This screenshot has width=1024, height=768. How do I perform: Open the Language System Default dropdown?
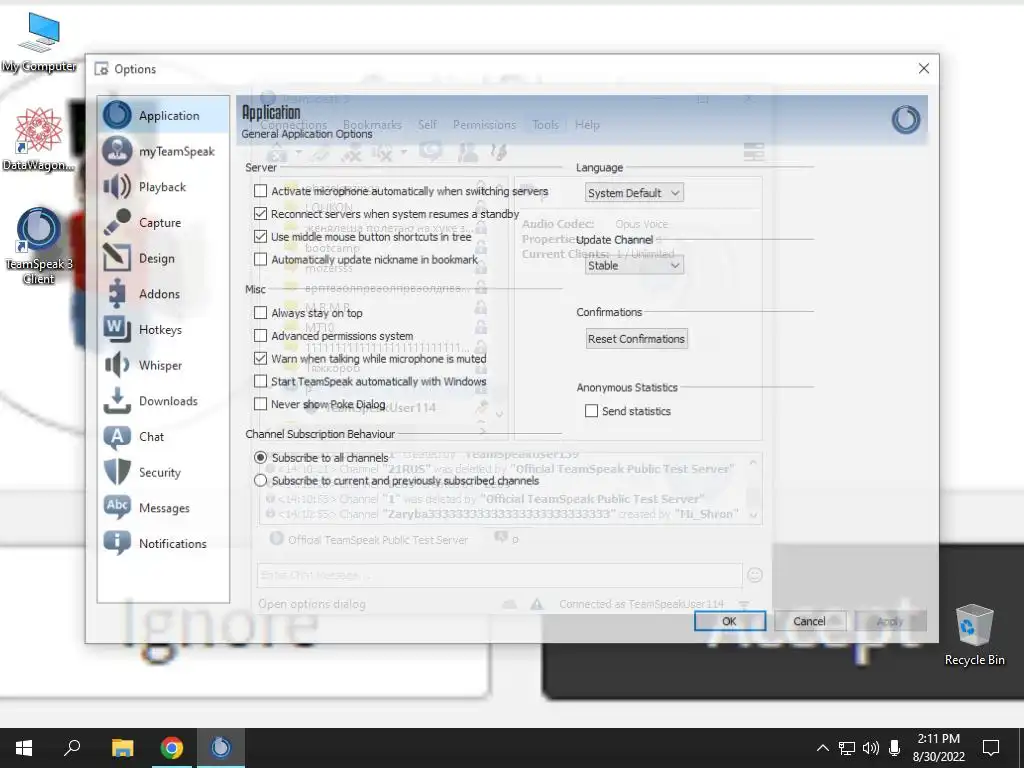[x=634, y=193]
